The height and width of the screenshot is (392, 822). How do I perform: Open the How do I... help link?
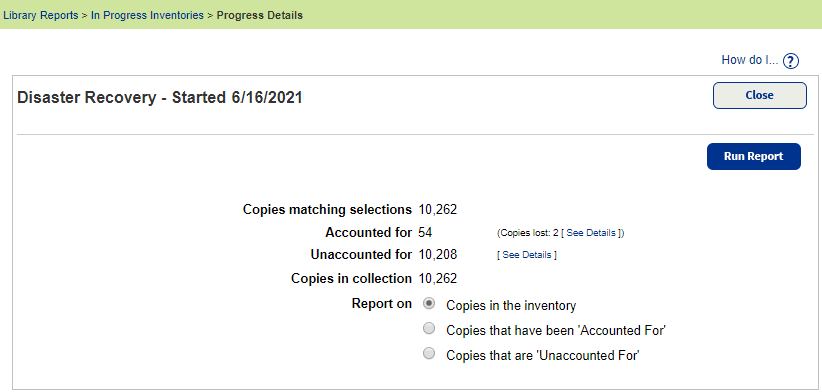pyautogui.click(x=750, y=60)
